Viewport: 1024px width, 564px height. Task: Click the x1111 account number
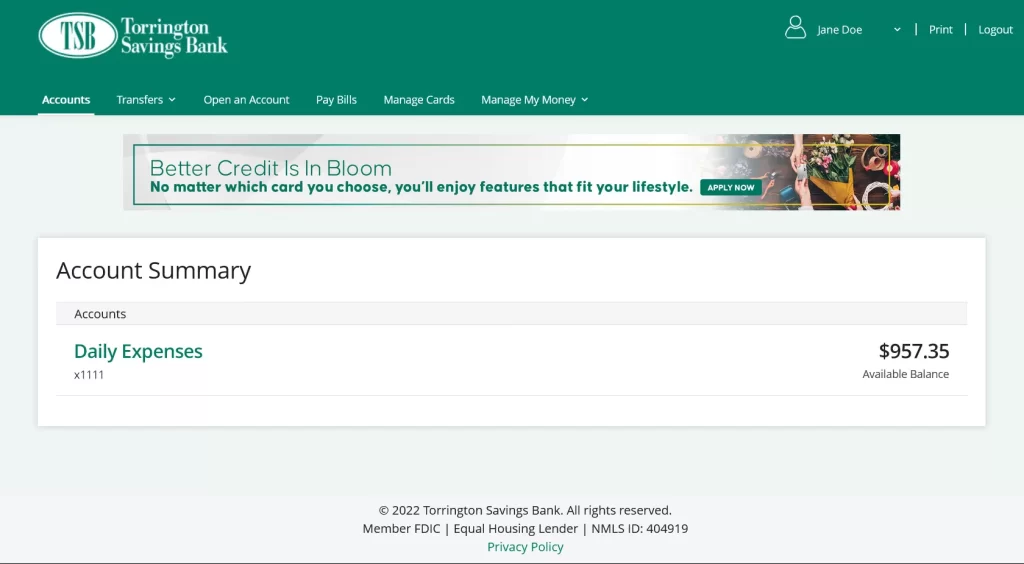click(89, 375)
